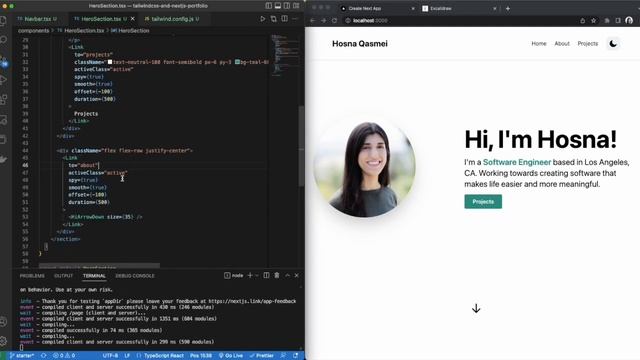Toggle the bottom panel layout icon
Image resolution: width=640 pixels, height=360 pixels.
(x=278, y=6)
